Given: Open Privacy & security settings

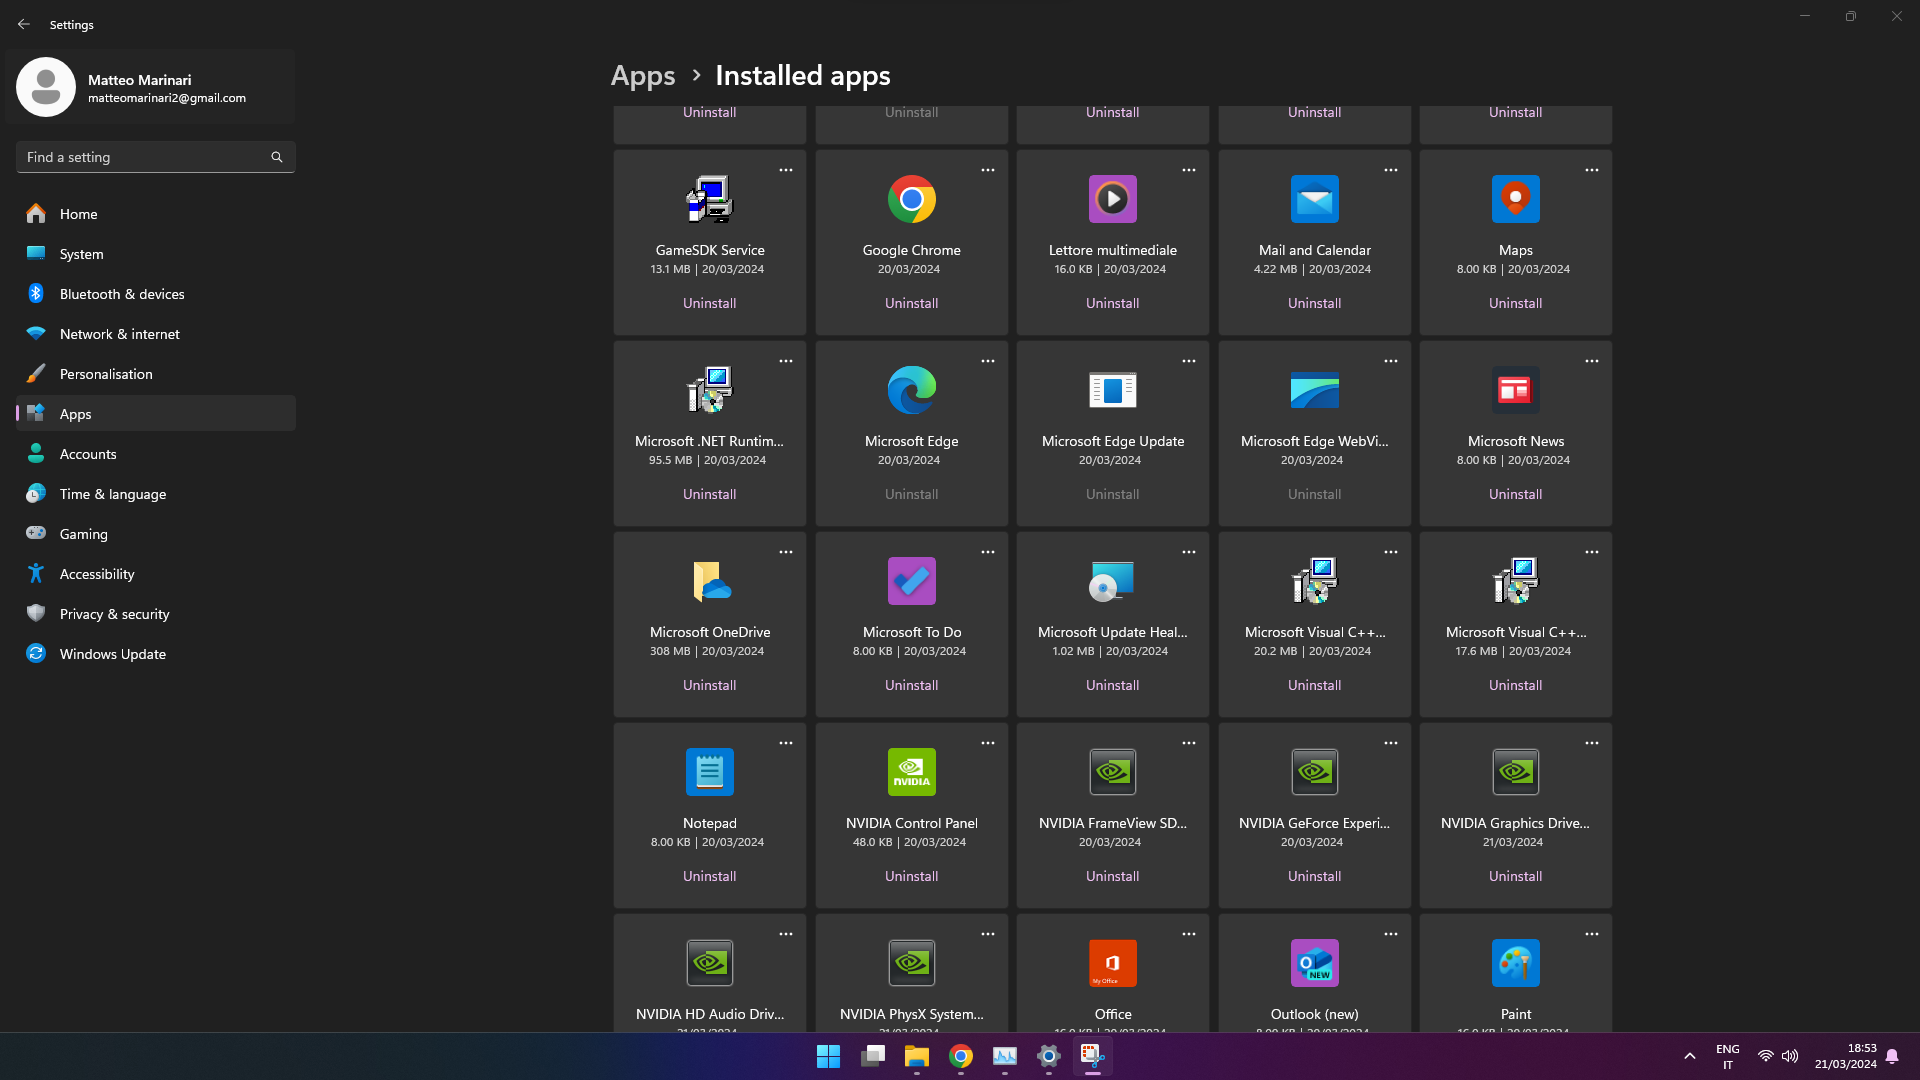Looking at the screenshot, I should point(156,614).
